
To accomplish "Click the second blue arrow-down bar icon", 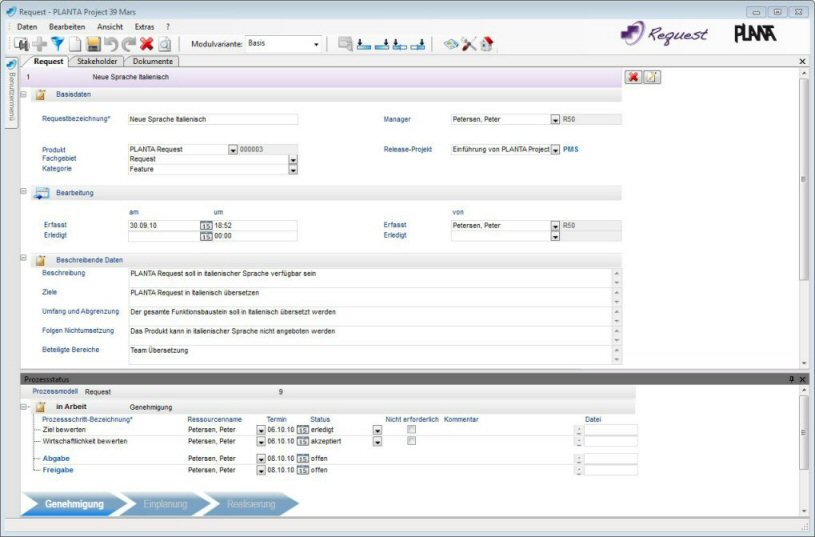I will (382, 44).
